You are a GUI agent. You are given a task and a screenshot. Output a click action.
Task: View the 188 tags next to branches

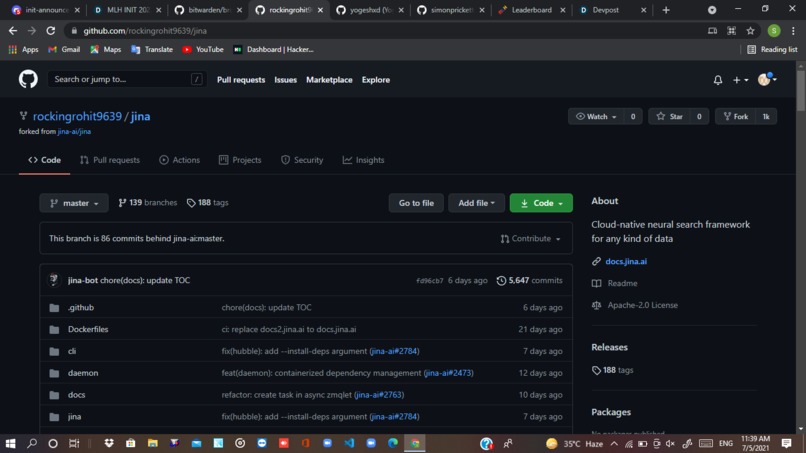pyautogui.click(x=208, y=203)
